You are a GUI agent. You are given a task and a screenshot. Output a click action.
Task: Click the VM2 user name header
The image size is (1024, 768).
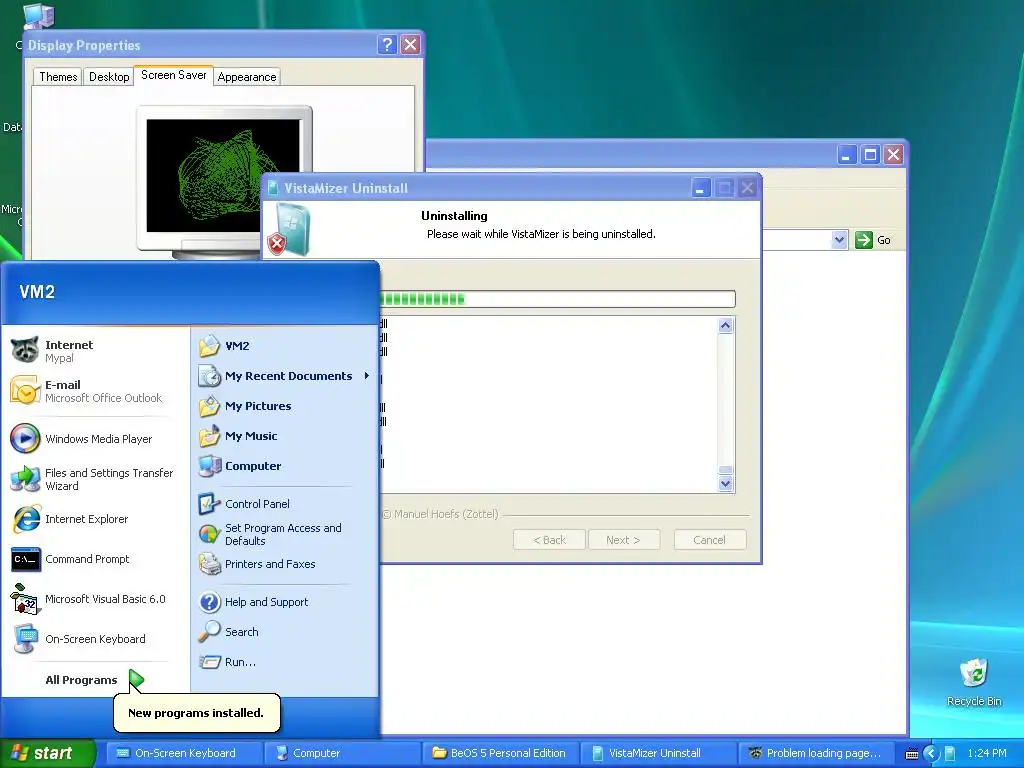coord(37,292)
